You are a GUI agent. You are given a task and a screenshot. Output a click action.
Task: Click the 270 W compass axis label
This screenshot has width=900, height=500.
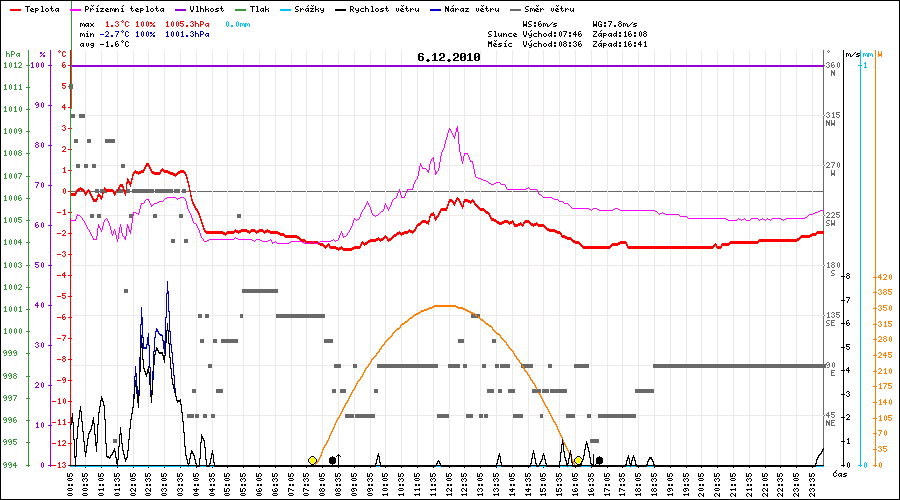coord(833,169)
